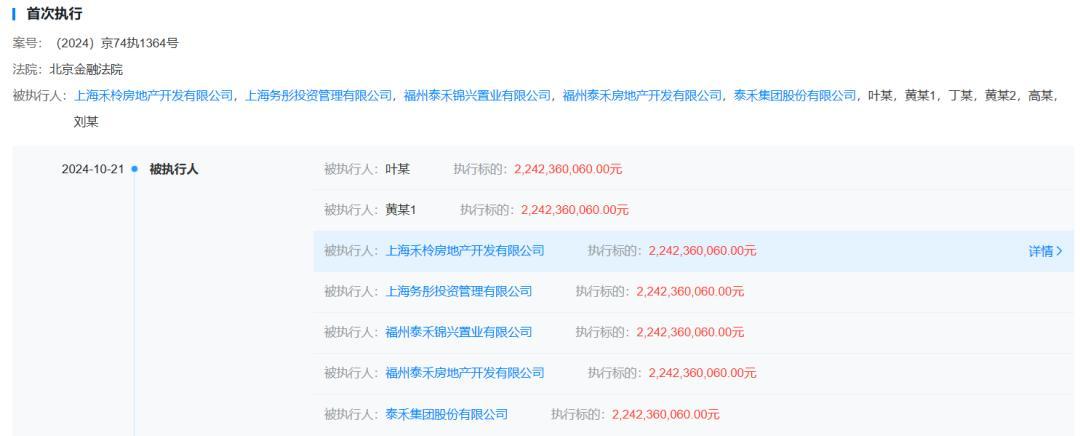
Task: Open 详情 for 上海禾柃房地产开发有限公司 row
Action: (x=1045, y=251)
